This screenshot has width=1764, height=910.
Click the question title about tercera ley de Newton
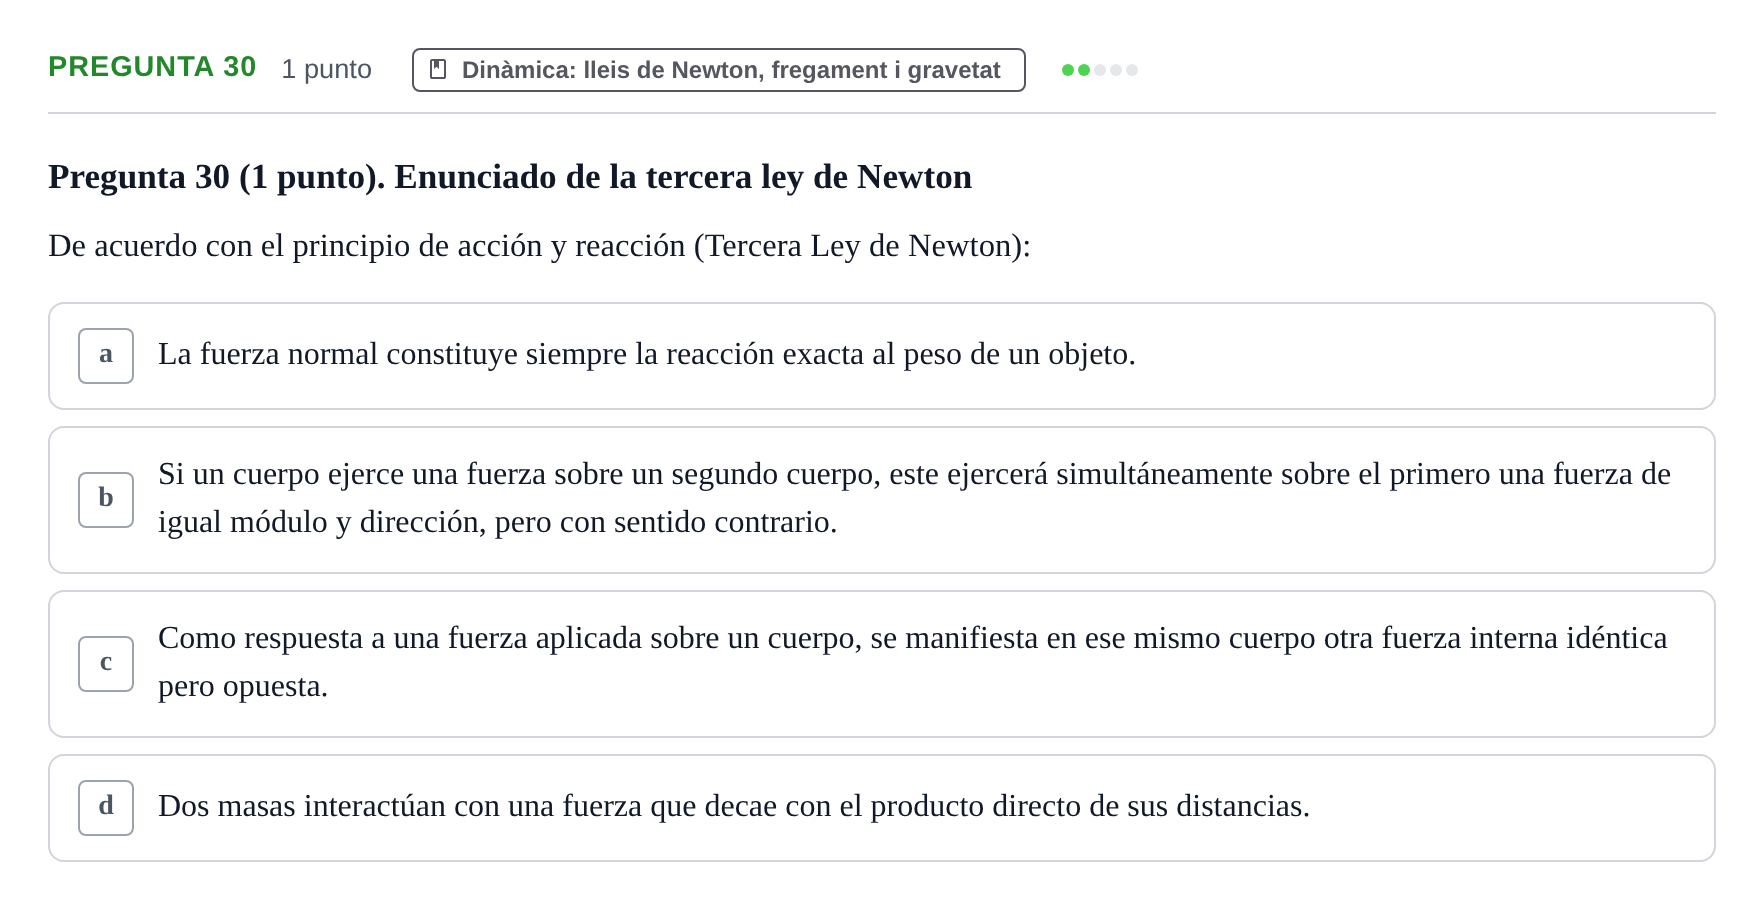[x=510, y=177]
